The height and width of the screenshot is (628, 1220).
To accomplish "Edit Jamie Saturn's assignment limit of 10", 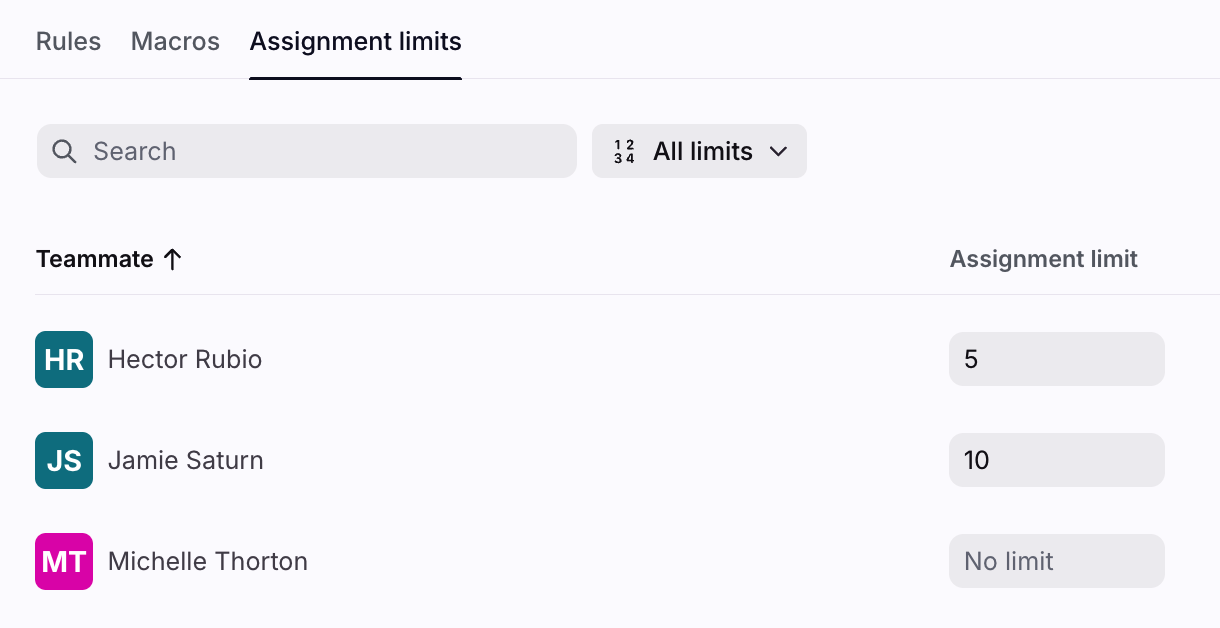I will coord(1056,460).
